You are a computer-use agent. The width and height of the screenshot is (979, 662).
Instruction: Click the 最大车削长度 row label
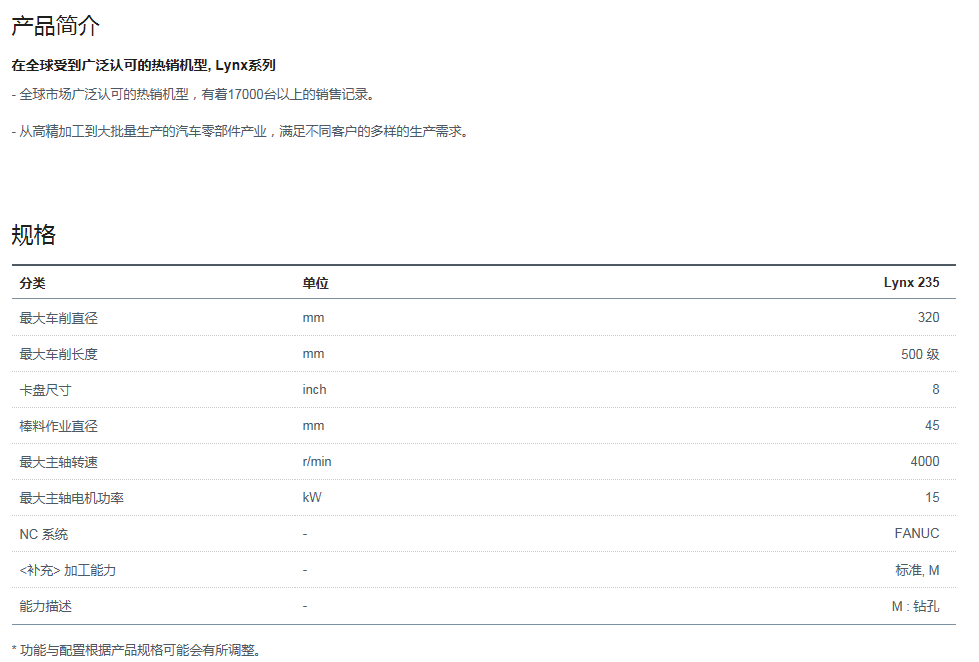click(59, 354)
